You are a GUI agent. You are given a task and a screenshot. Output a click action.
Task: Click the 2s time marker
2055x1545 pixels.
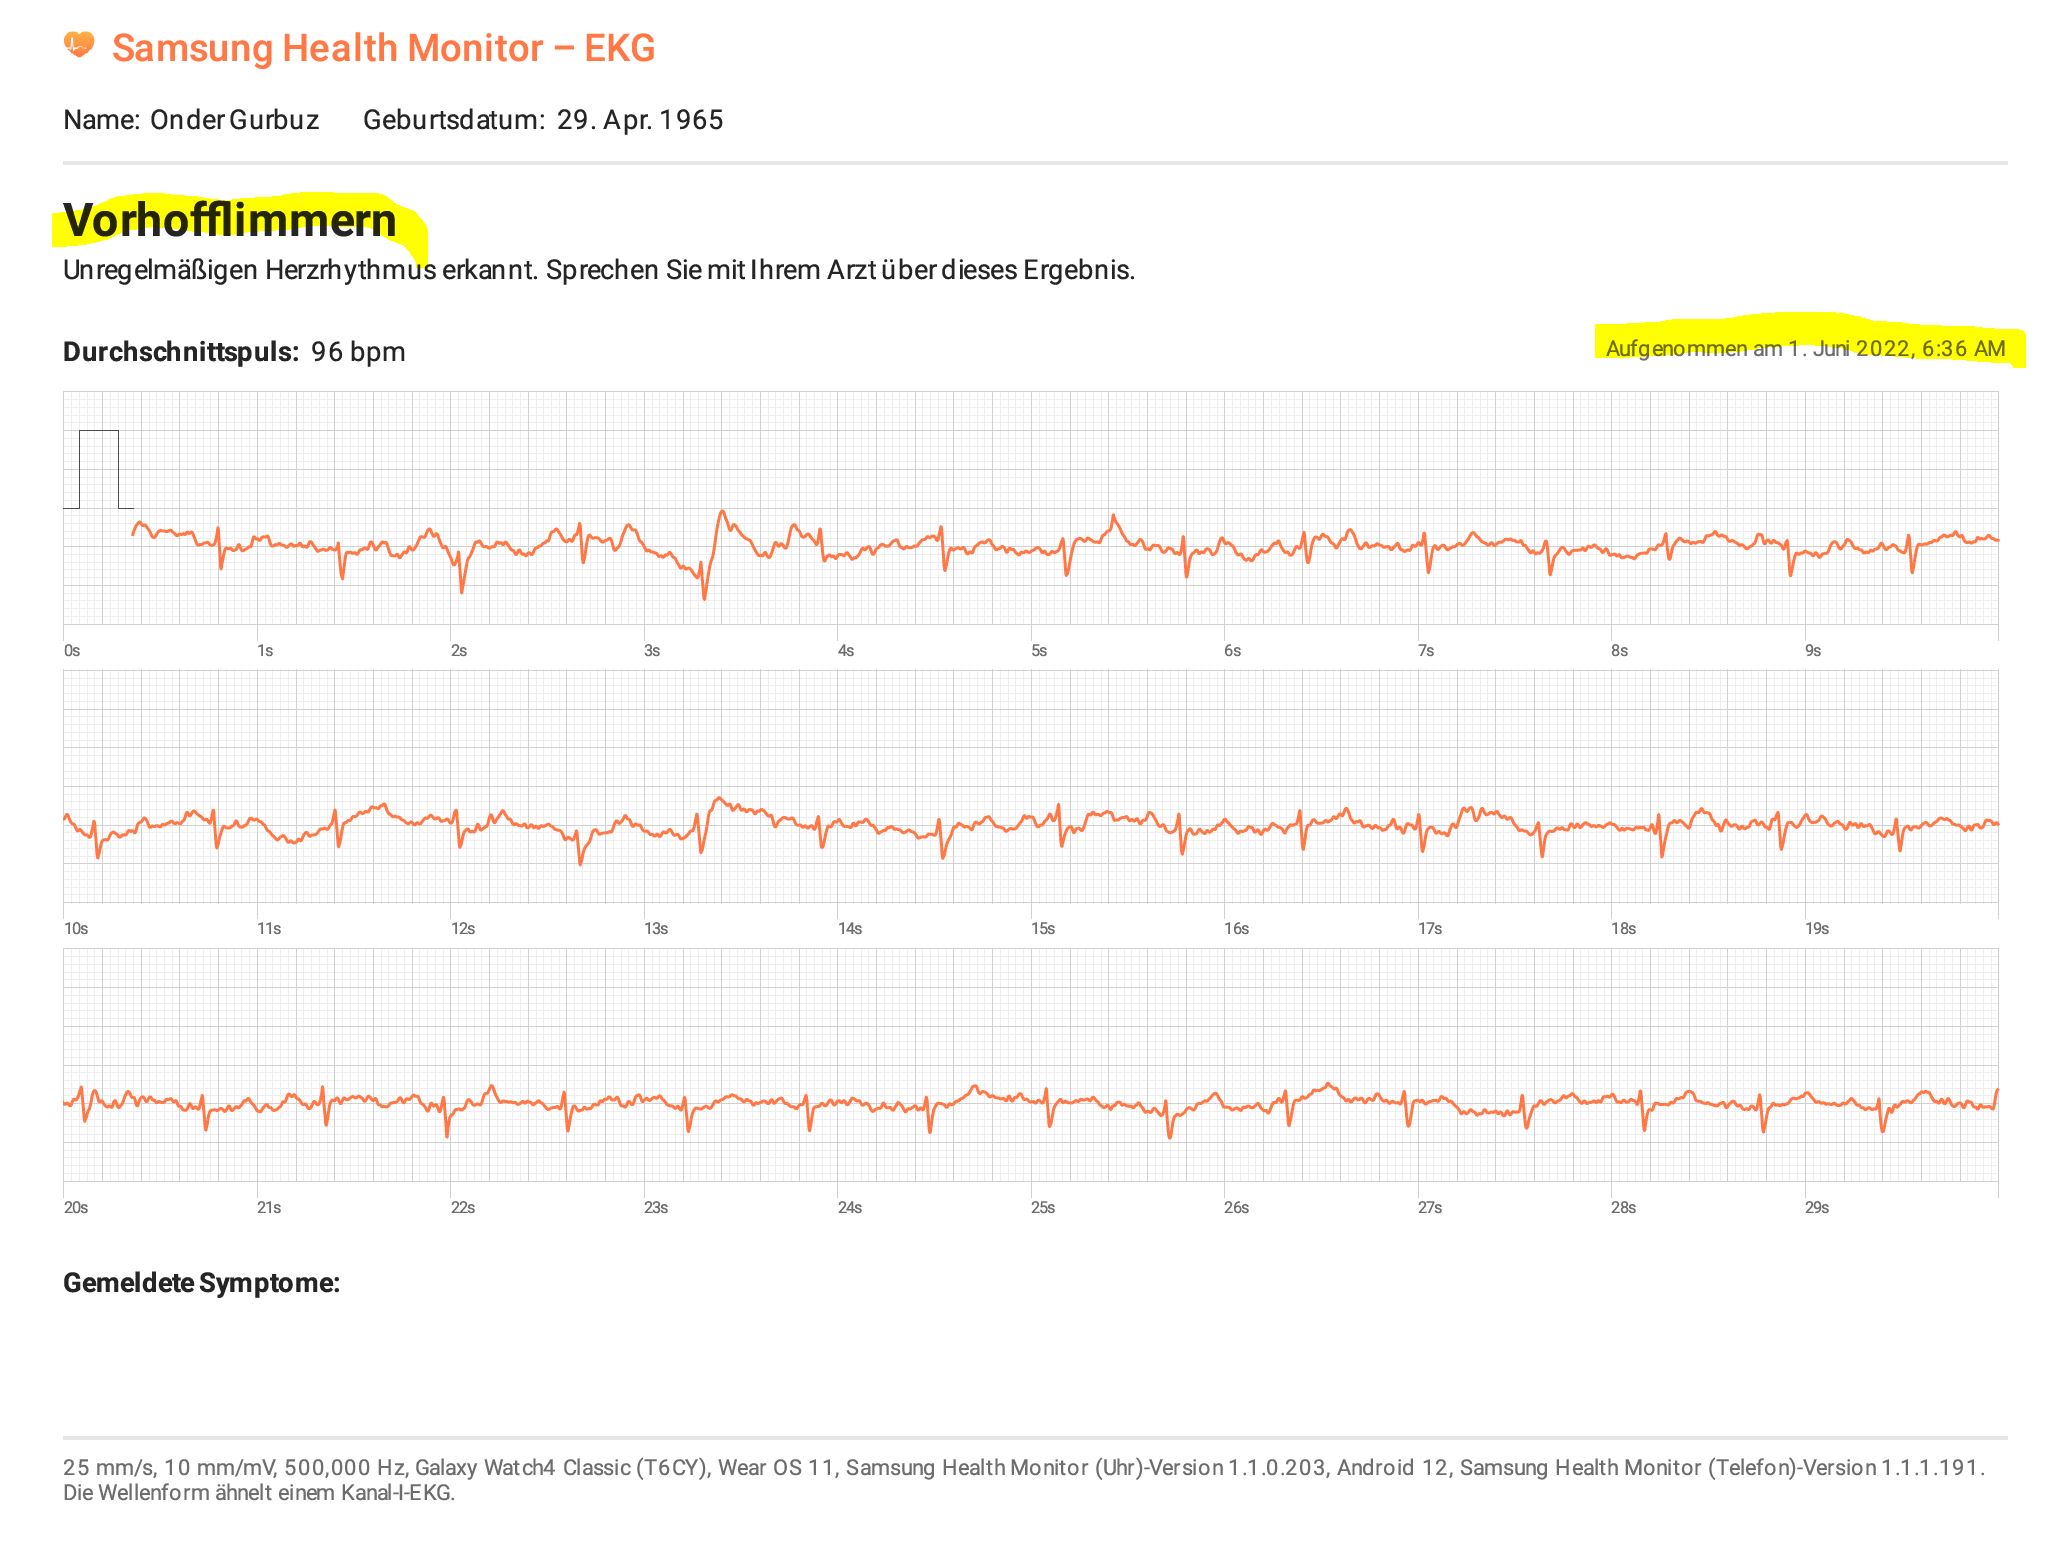click(459, 651)
